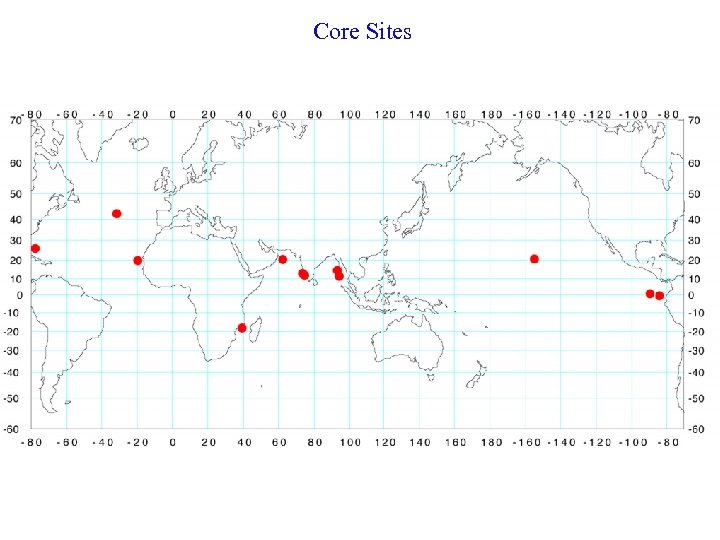
Task: Click top axis longitude label "-60"
Action: click(x=67, y=114)
